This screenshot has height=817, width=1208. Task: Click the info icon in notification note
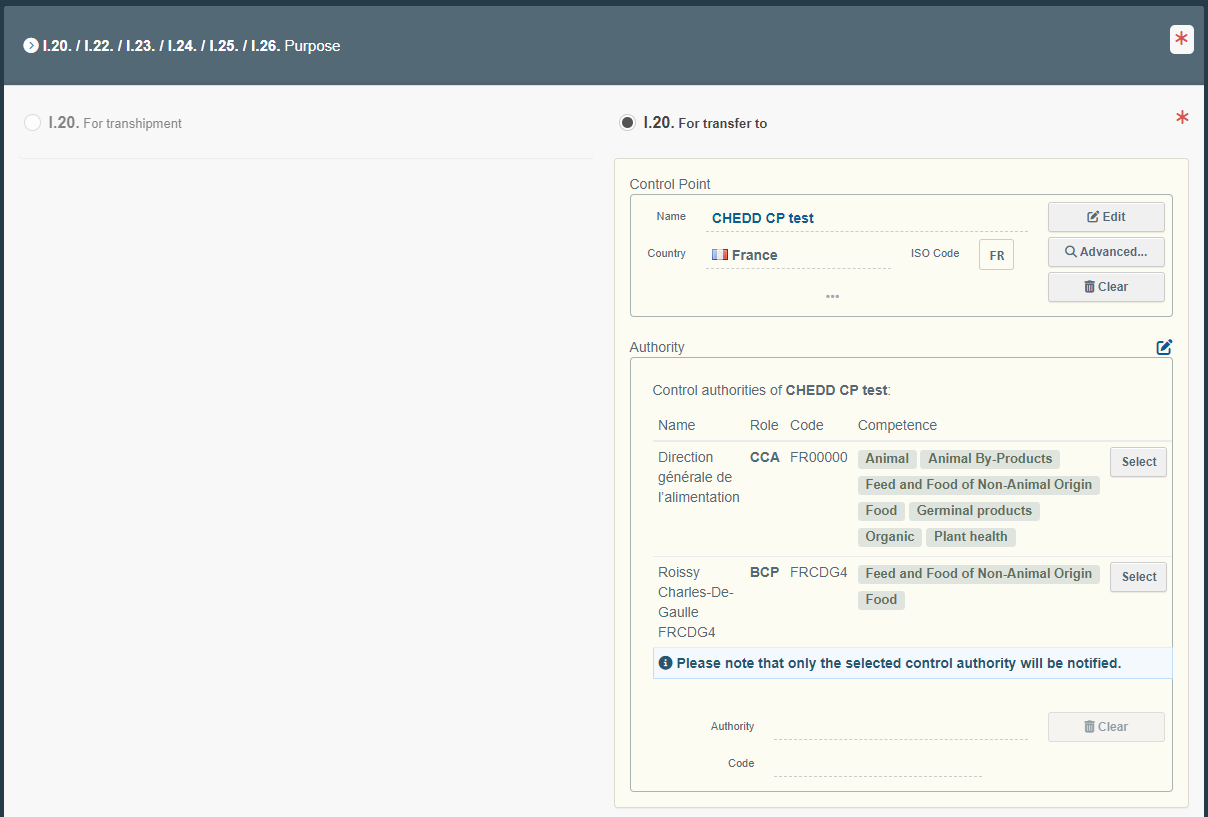666,663
